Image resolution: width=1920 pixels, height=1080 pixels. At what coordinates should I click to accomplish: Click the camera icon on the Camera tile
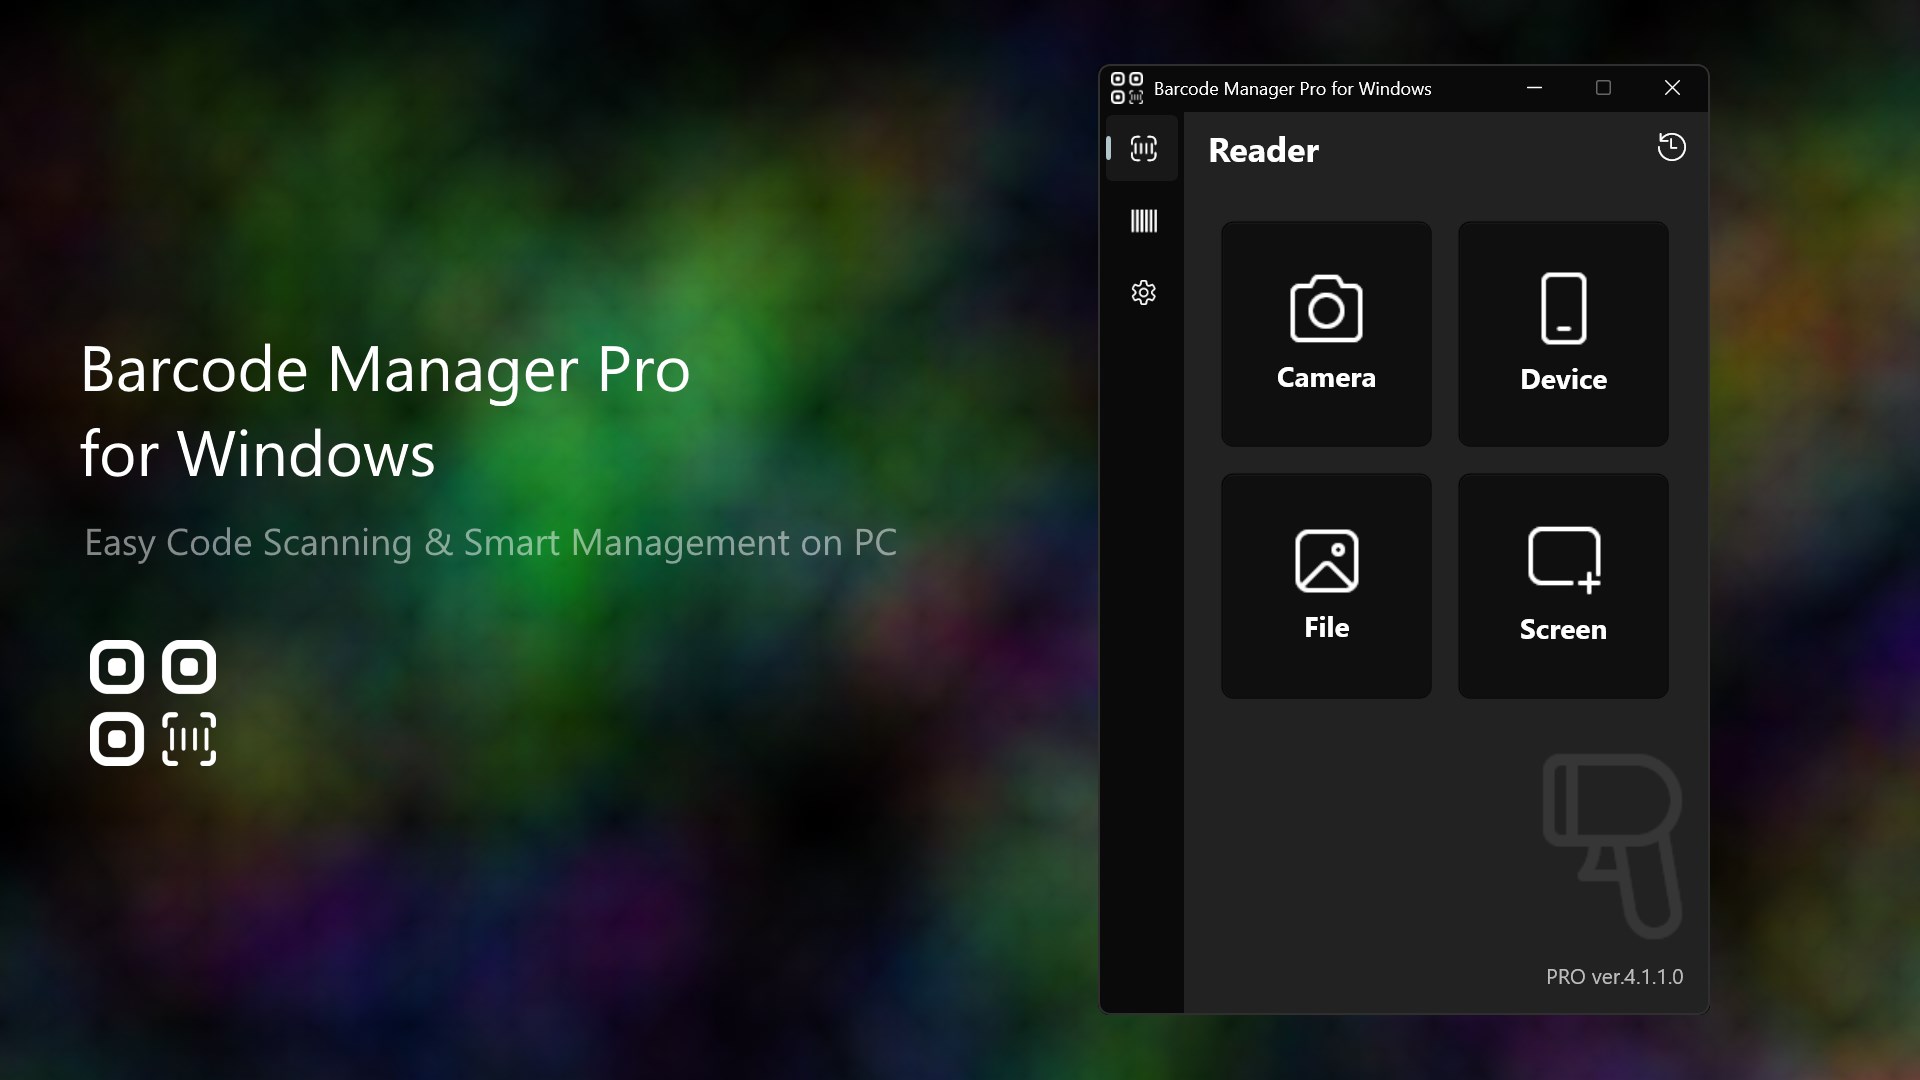(1326, 308)
